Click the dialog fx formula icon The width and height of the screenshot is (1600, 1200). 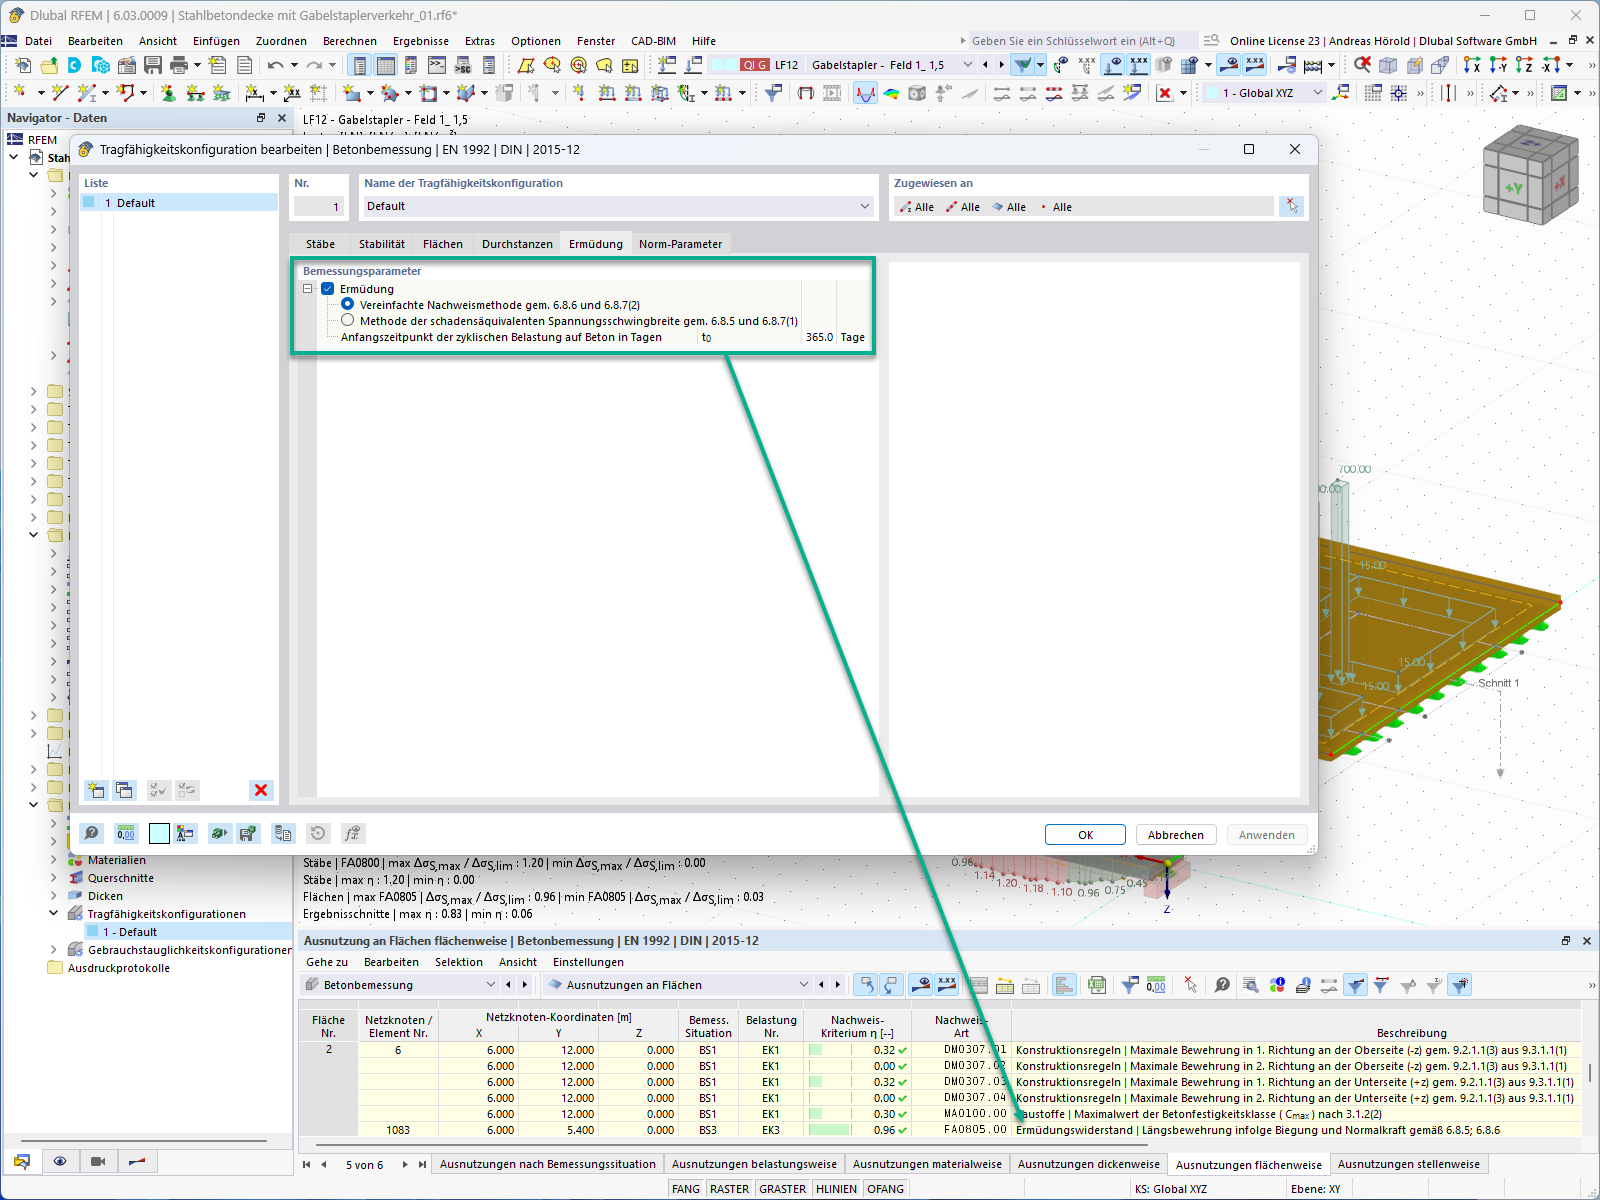[352, 833]
